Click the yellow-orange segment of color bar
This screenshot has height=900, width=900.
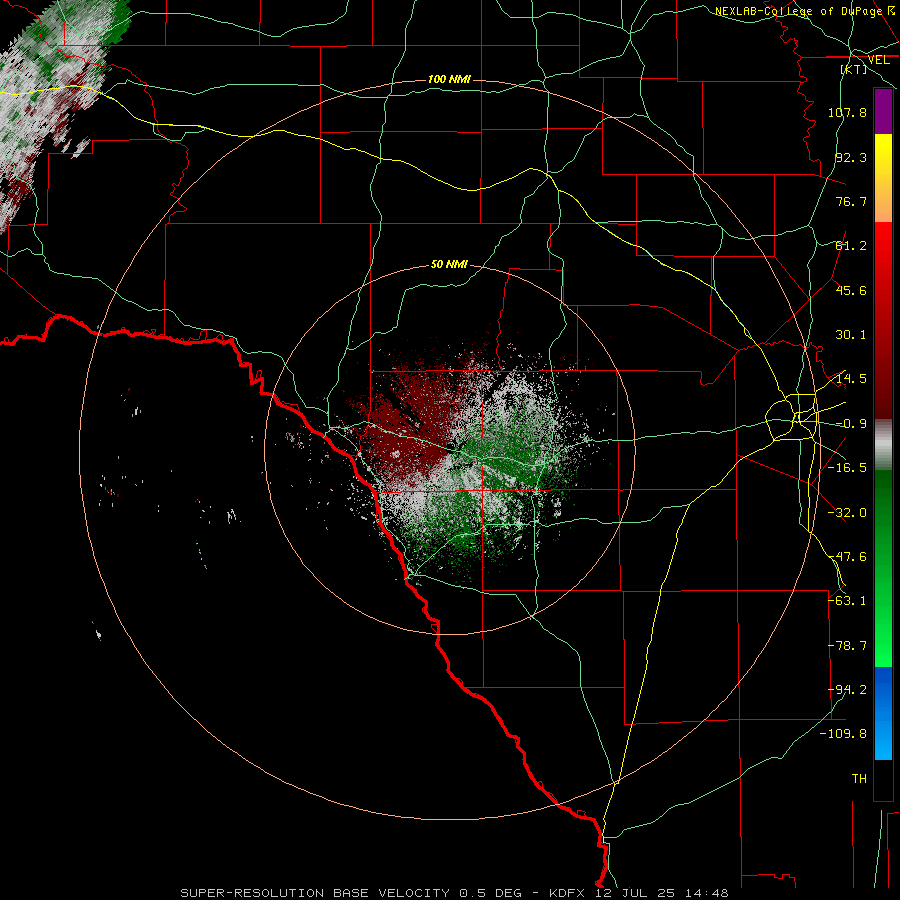click(x=883, y=178)
